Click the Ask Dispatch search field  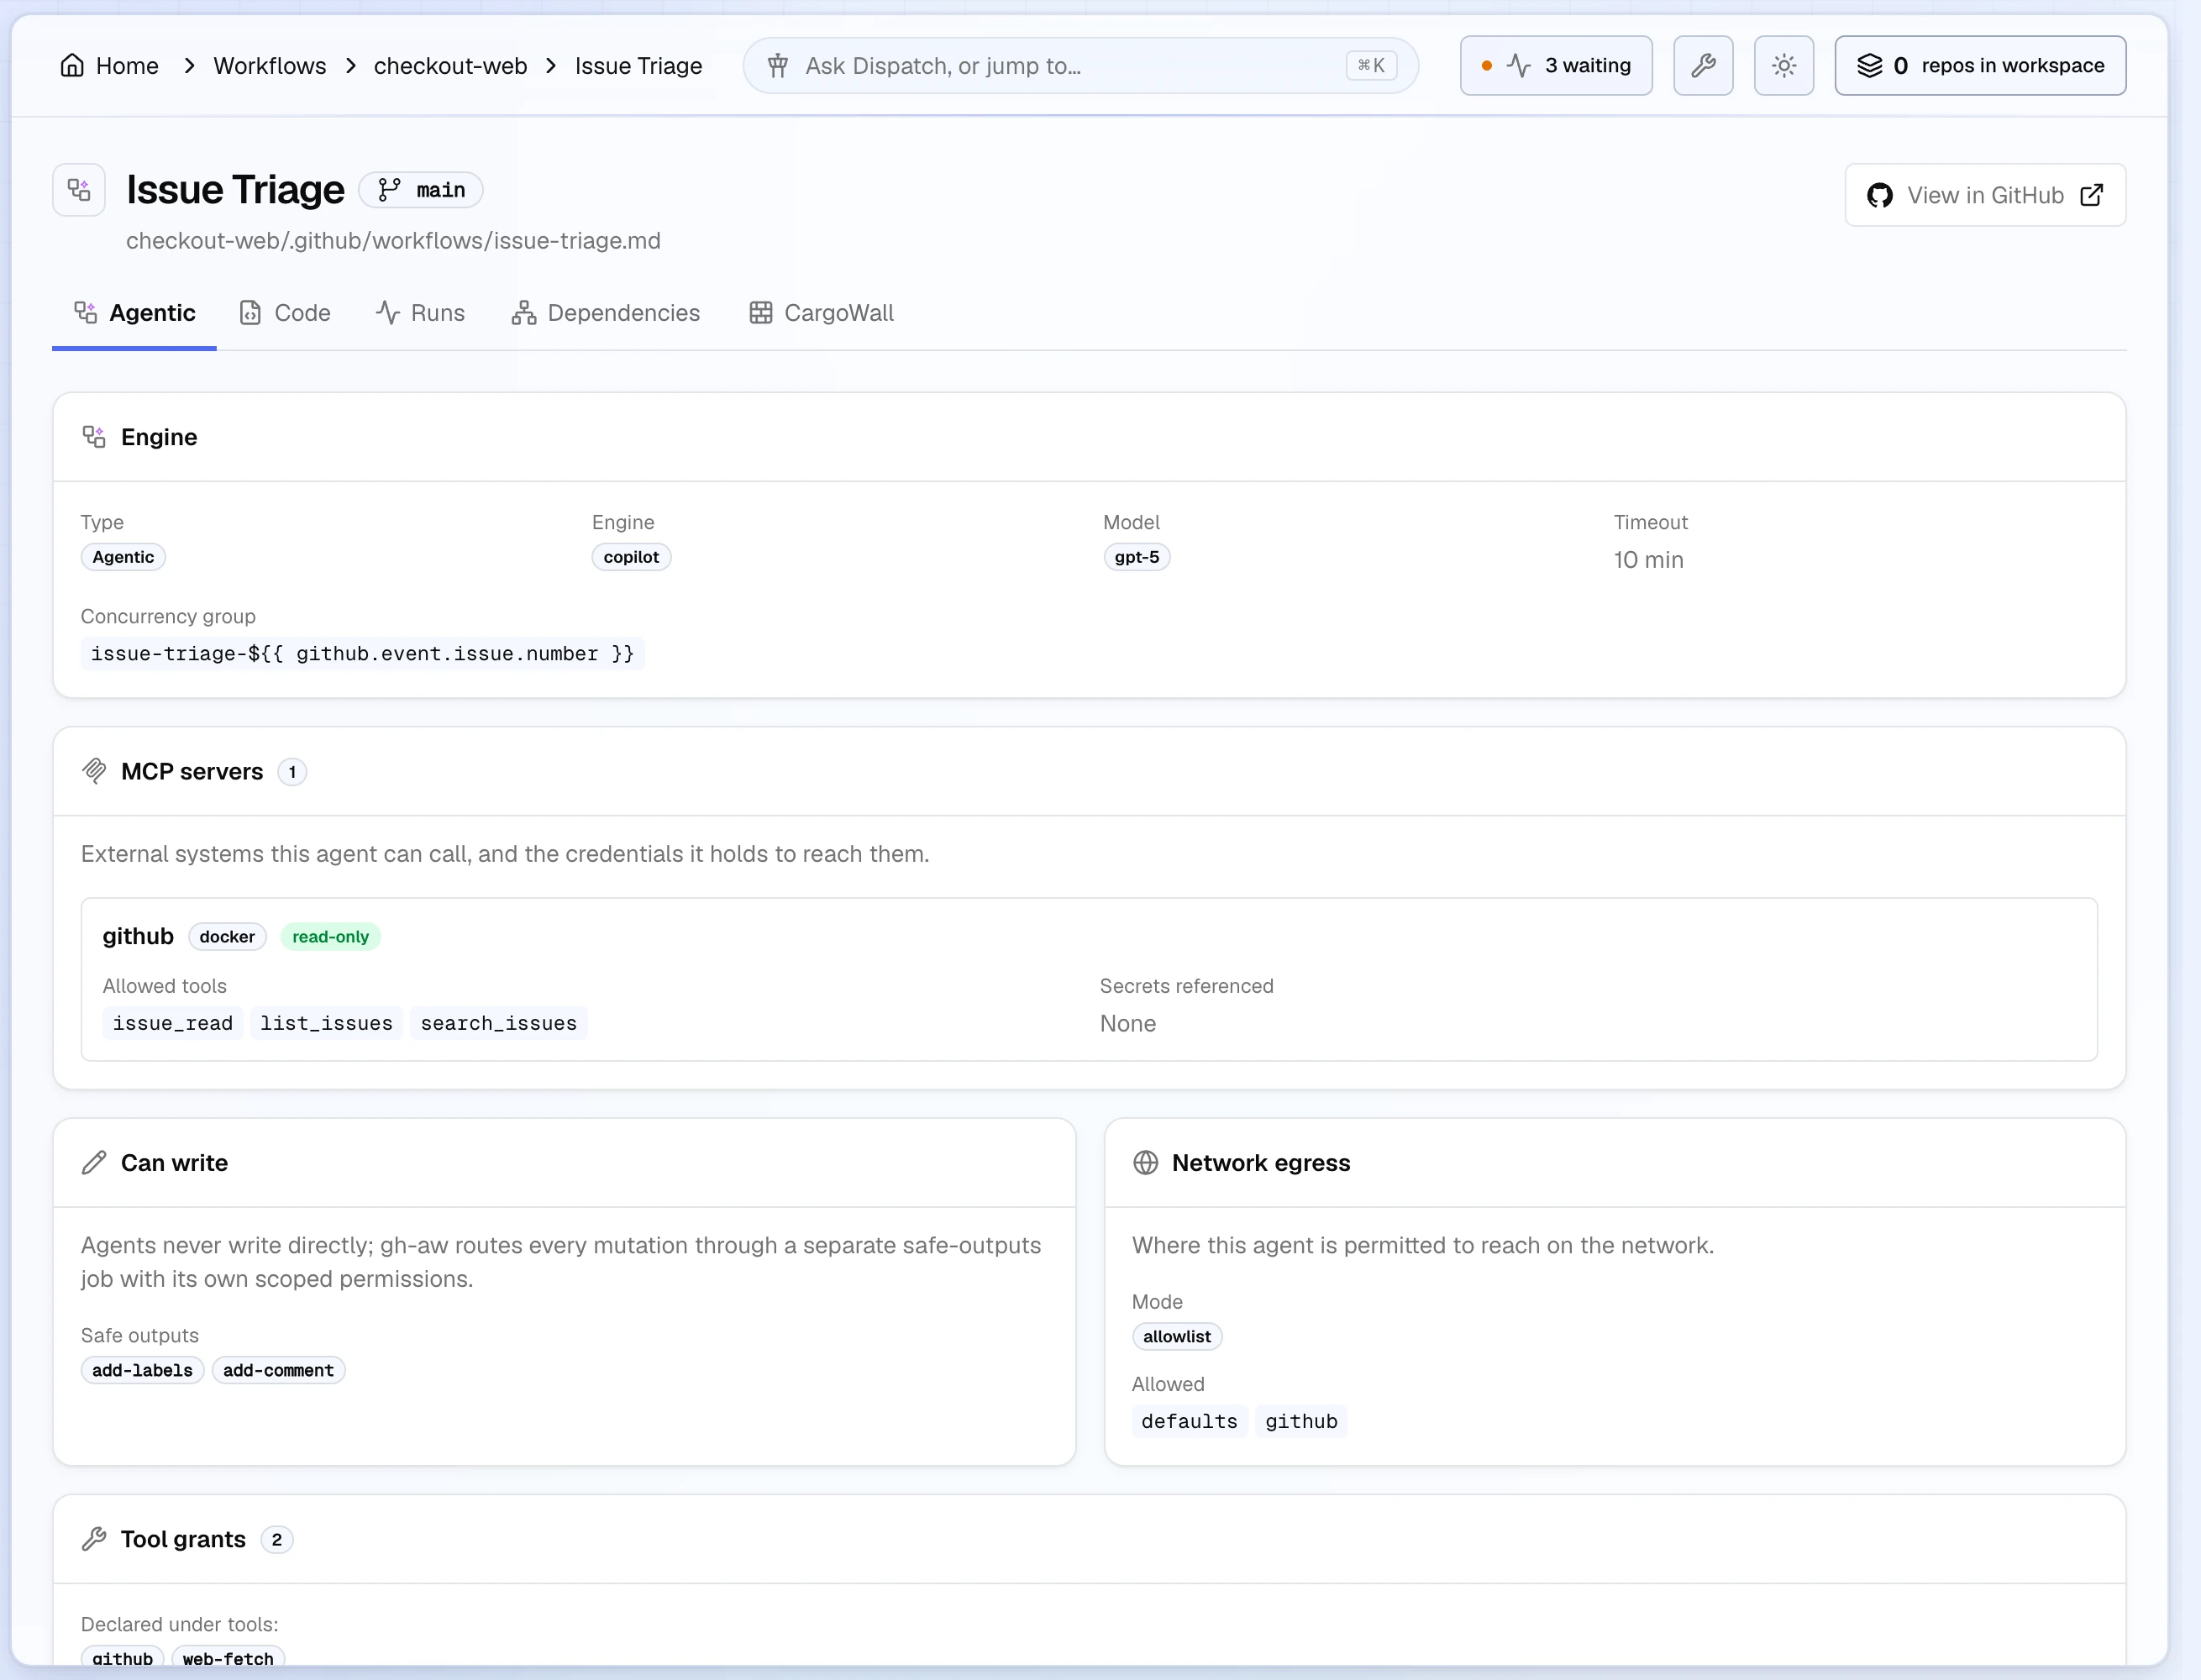(1081, 66)
